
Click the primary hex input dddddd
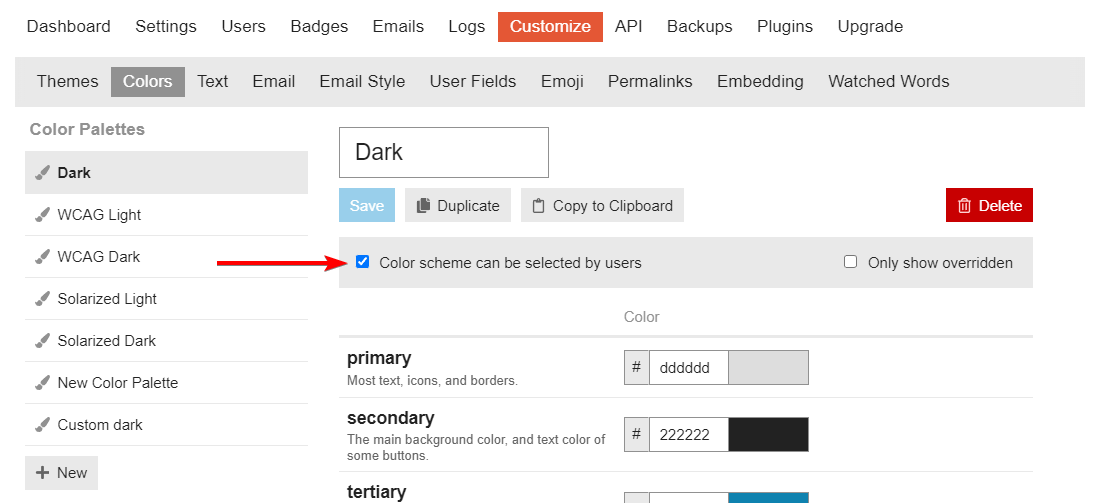click(688, 367)
